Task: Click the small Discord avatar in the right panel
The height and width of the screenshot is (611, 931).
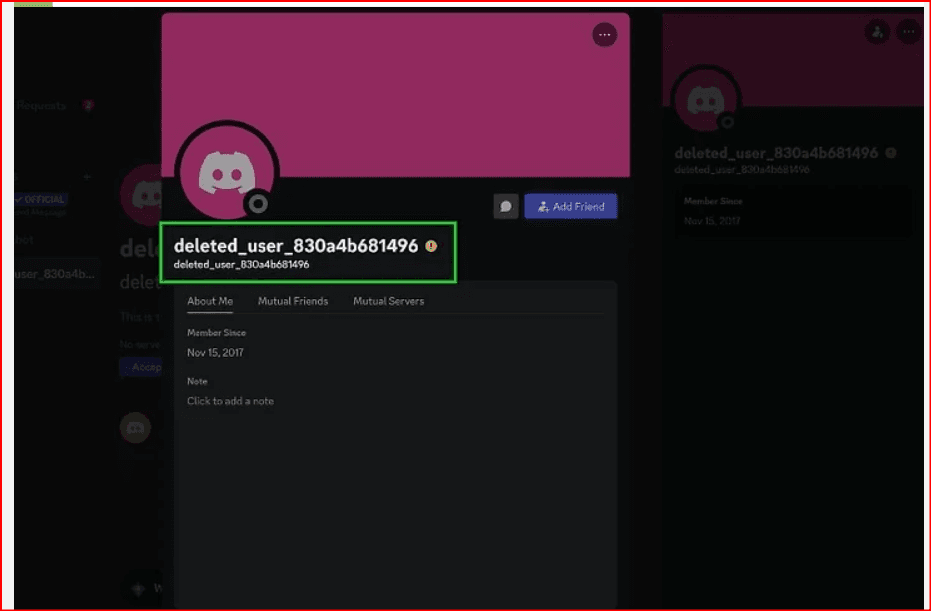Action: point(705,100)
